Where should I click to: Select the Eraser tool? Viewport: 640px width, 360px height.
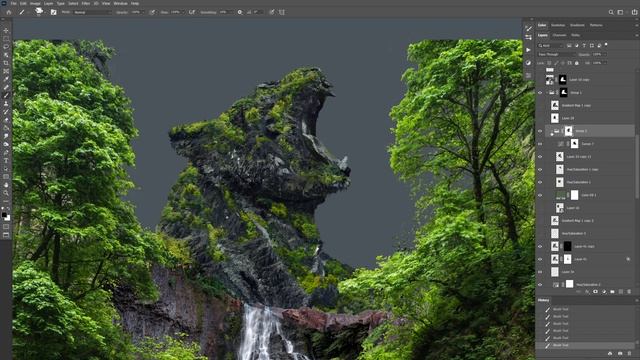click(x=6, y=120)
